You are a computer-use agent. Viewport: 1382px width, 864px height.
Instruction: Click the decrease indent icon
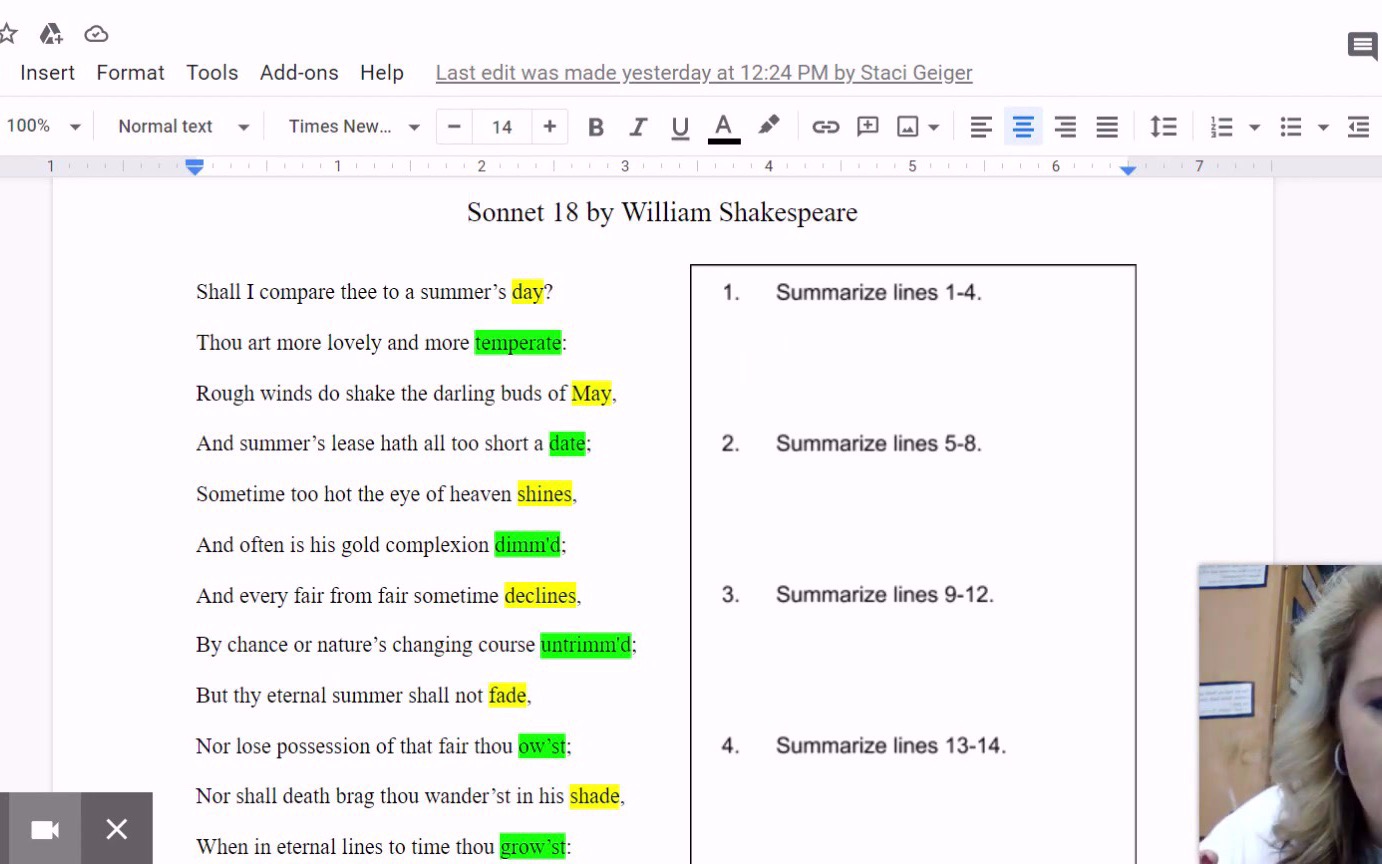(1358, 127)
